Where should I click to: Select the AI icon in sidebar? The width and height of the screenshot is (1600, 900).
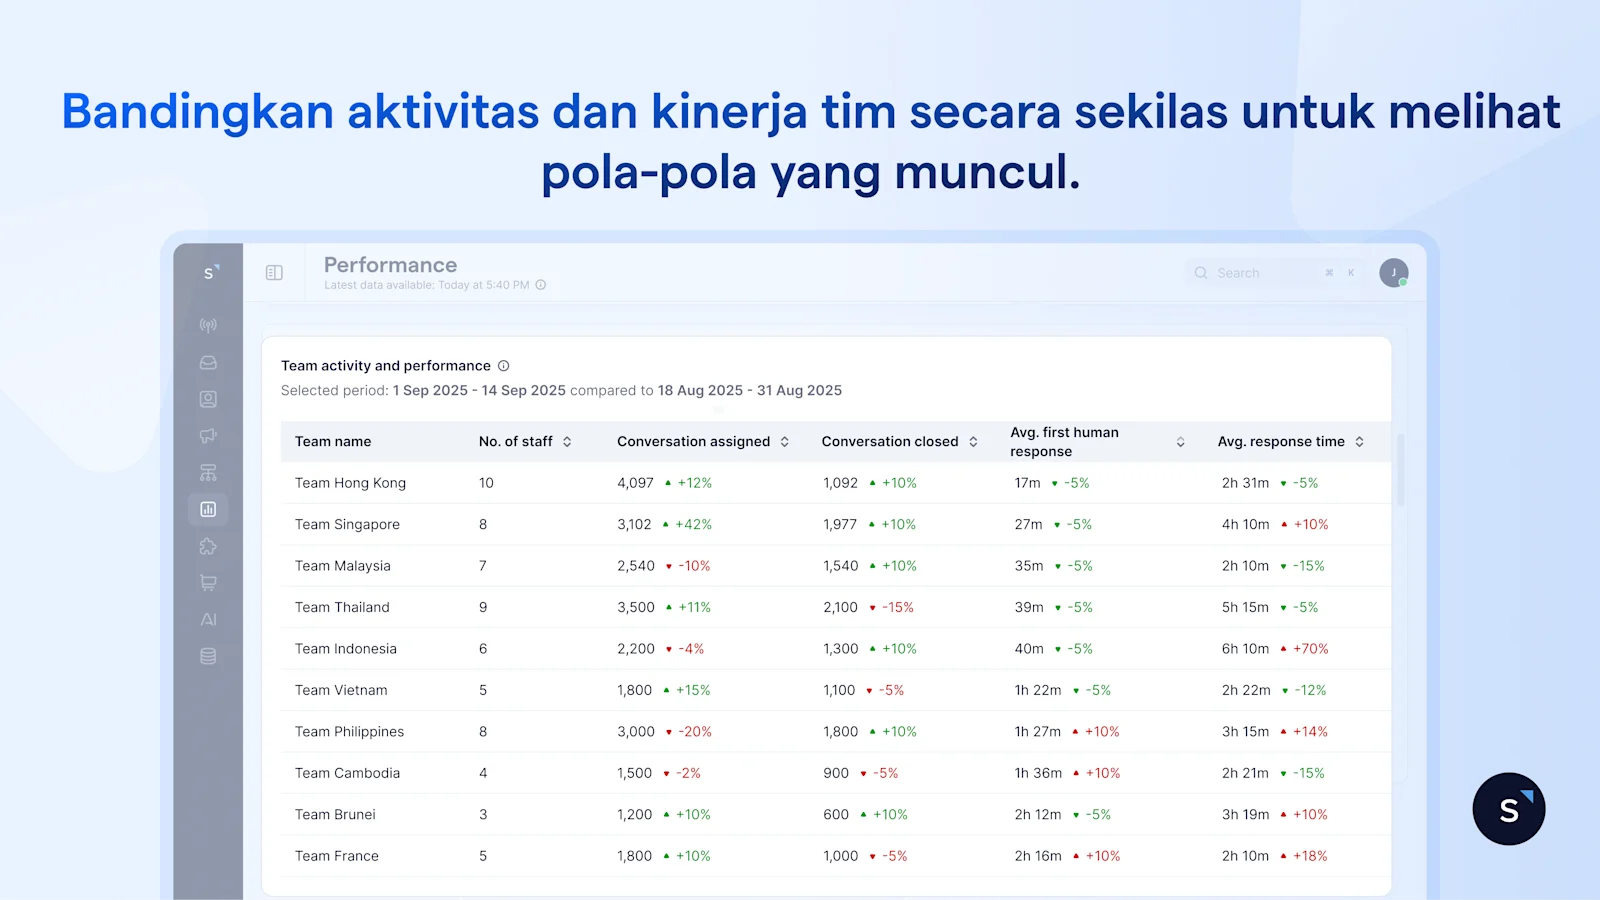pos(208,619)
